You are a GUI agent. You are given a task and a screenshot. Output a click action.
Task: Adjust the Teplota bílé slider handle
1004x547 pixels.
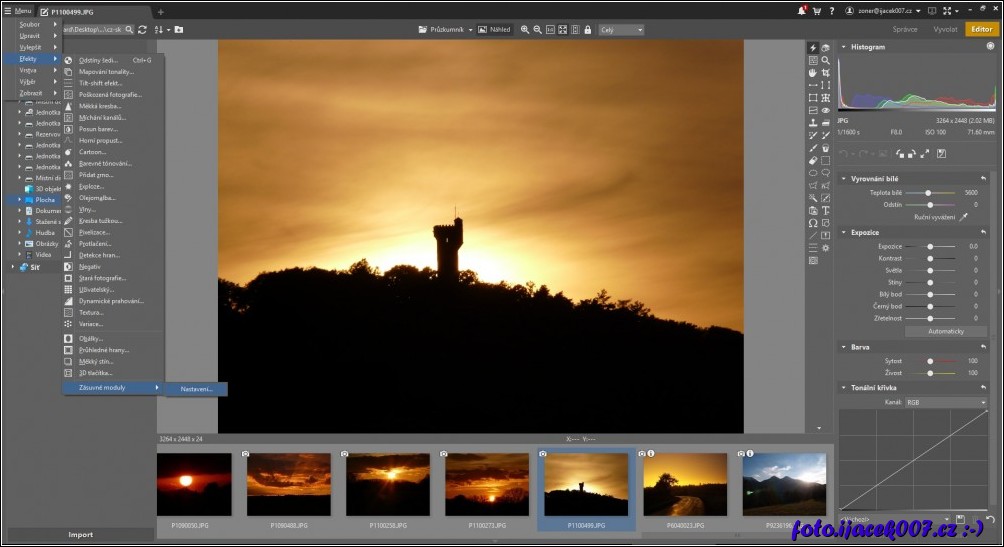(x=929, y=192)
